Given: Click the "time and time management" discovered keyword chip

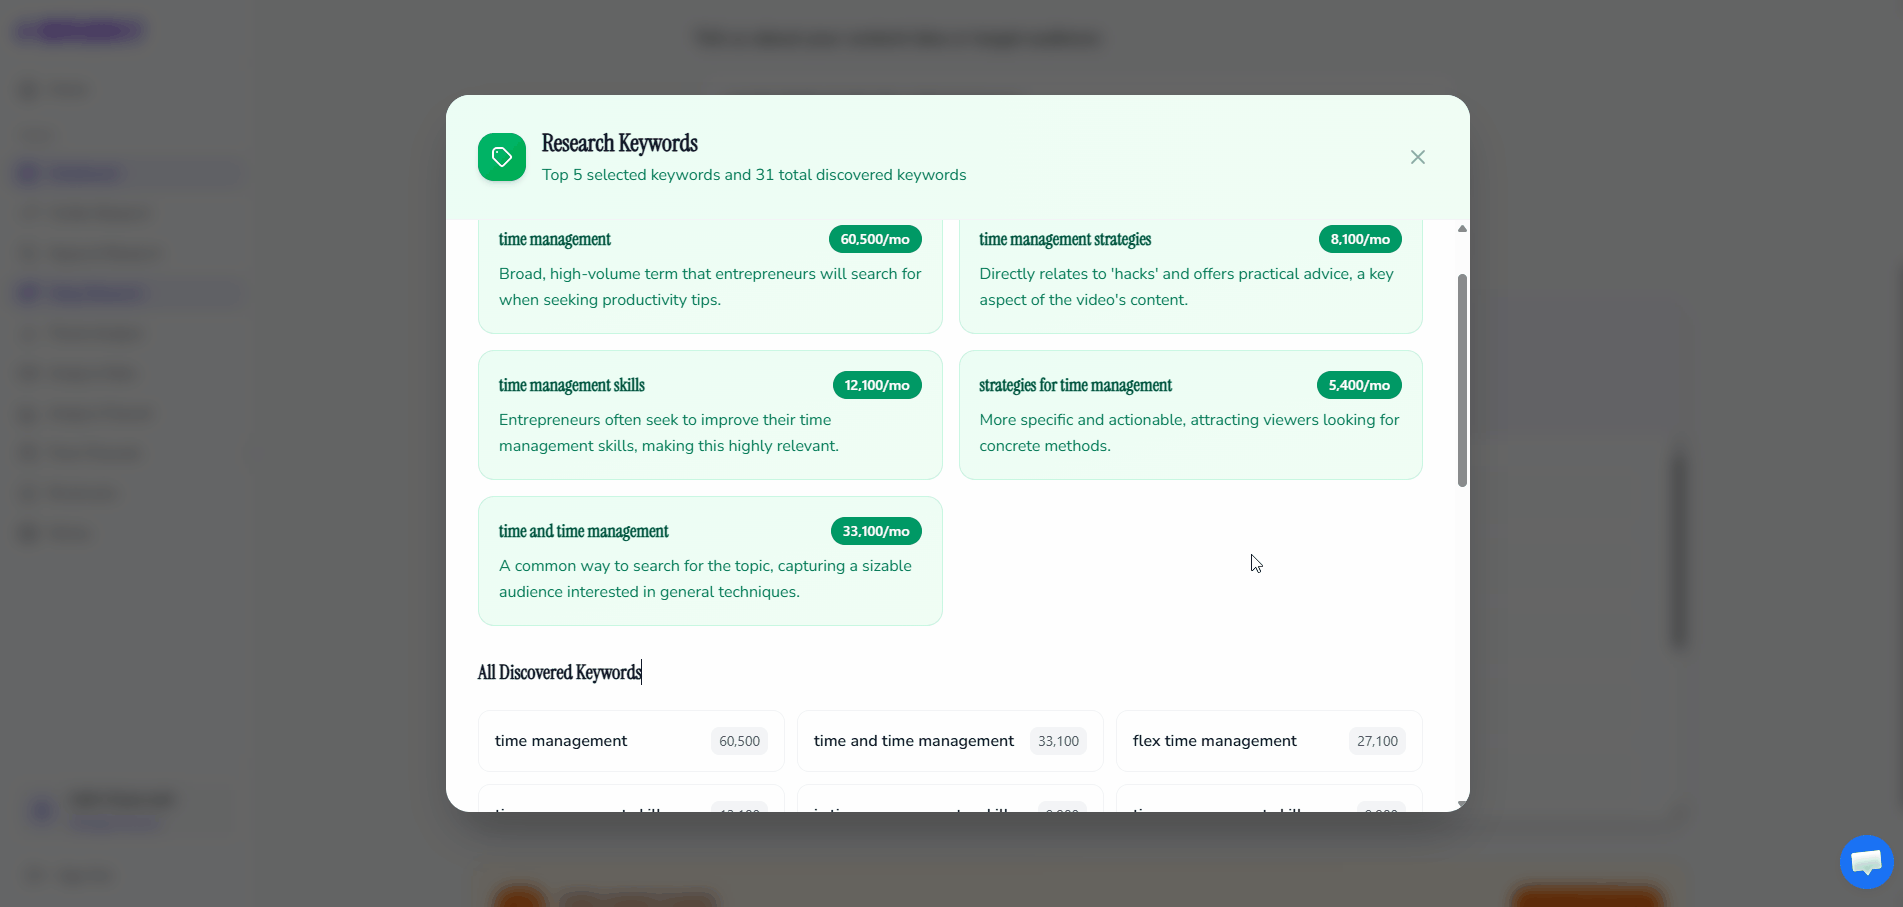Looking at the screenshot, I should click(949, 741).
